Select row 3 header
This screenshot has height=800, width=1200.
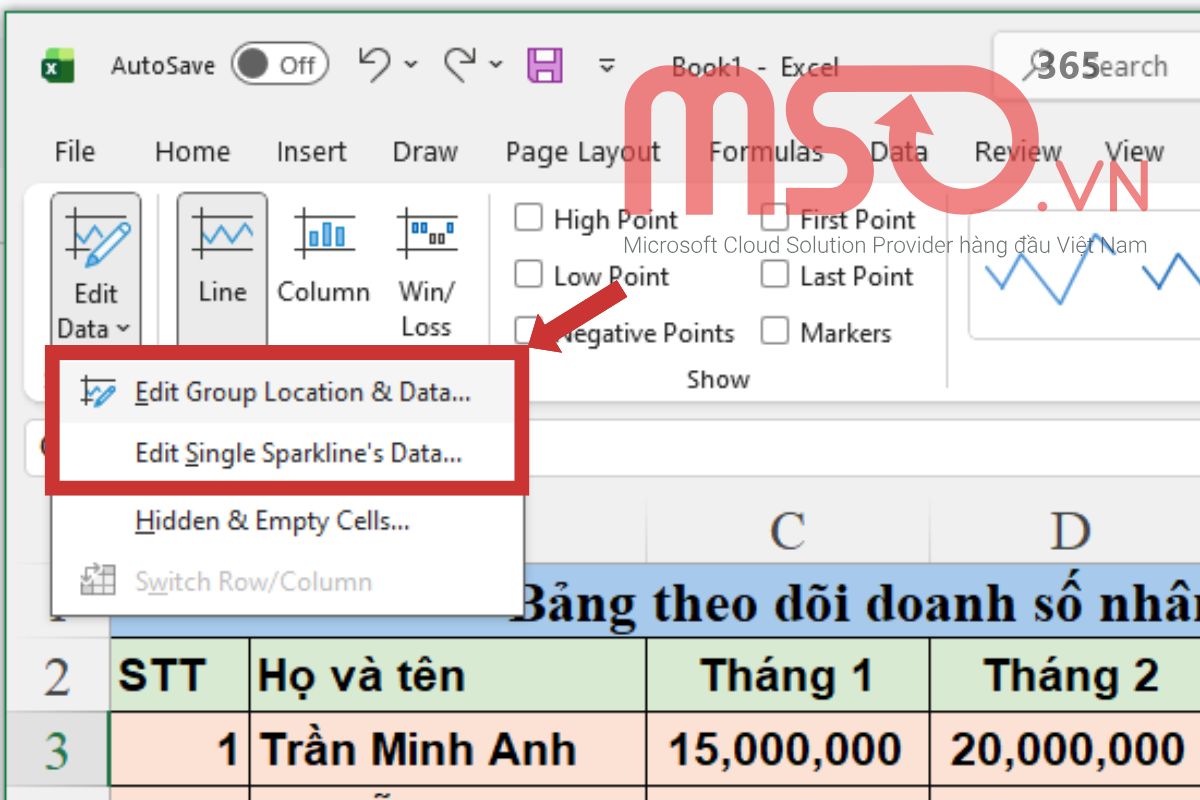coord(56,749)
